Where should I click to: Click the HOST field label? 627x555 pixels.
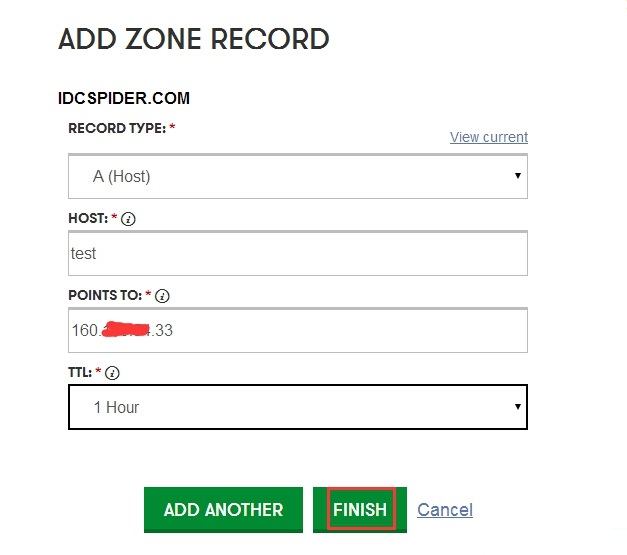point(88,218)
